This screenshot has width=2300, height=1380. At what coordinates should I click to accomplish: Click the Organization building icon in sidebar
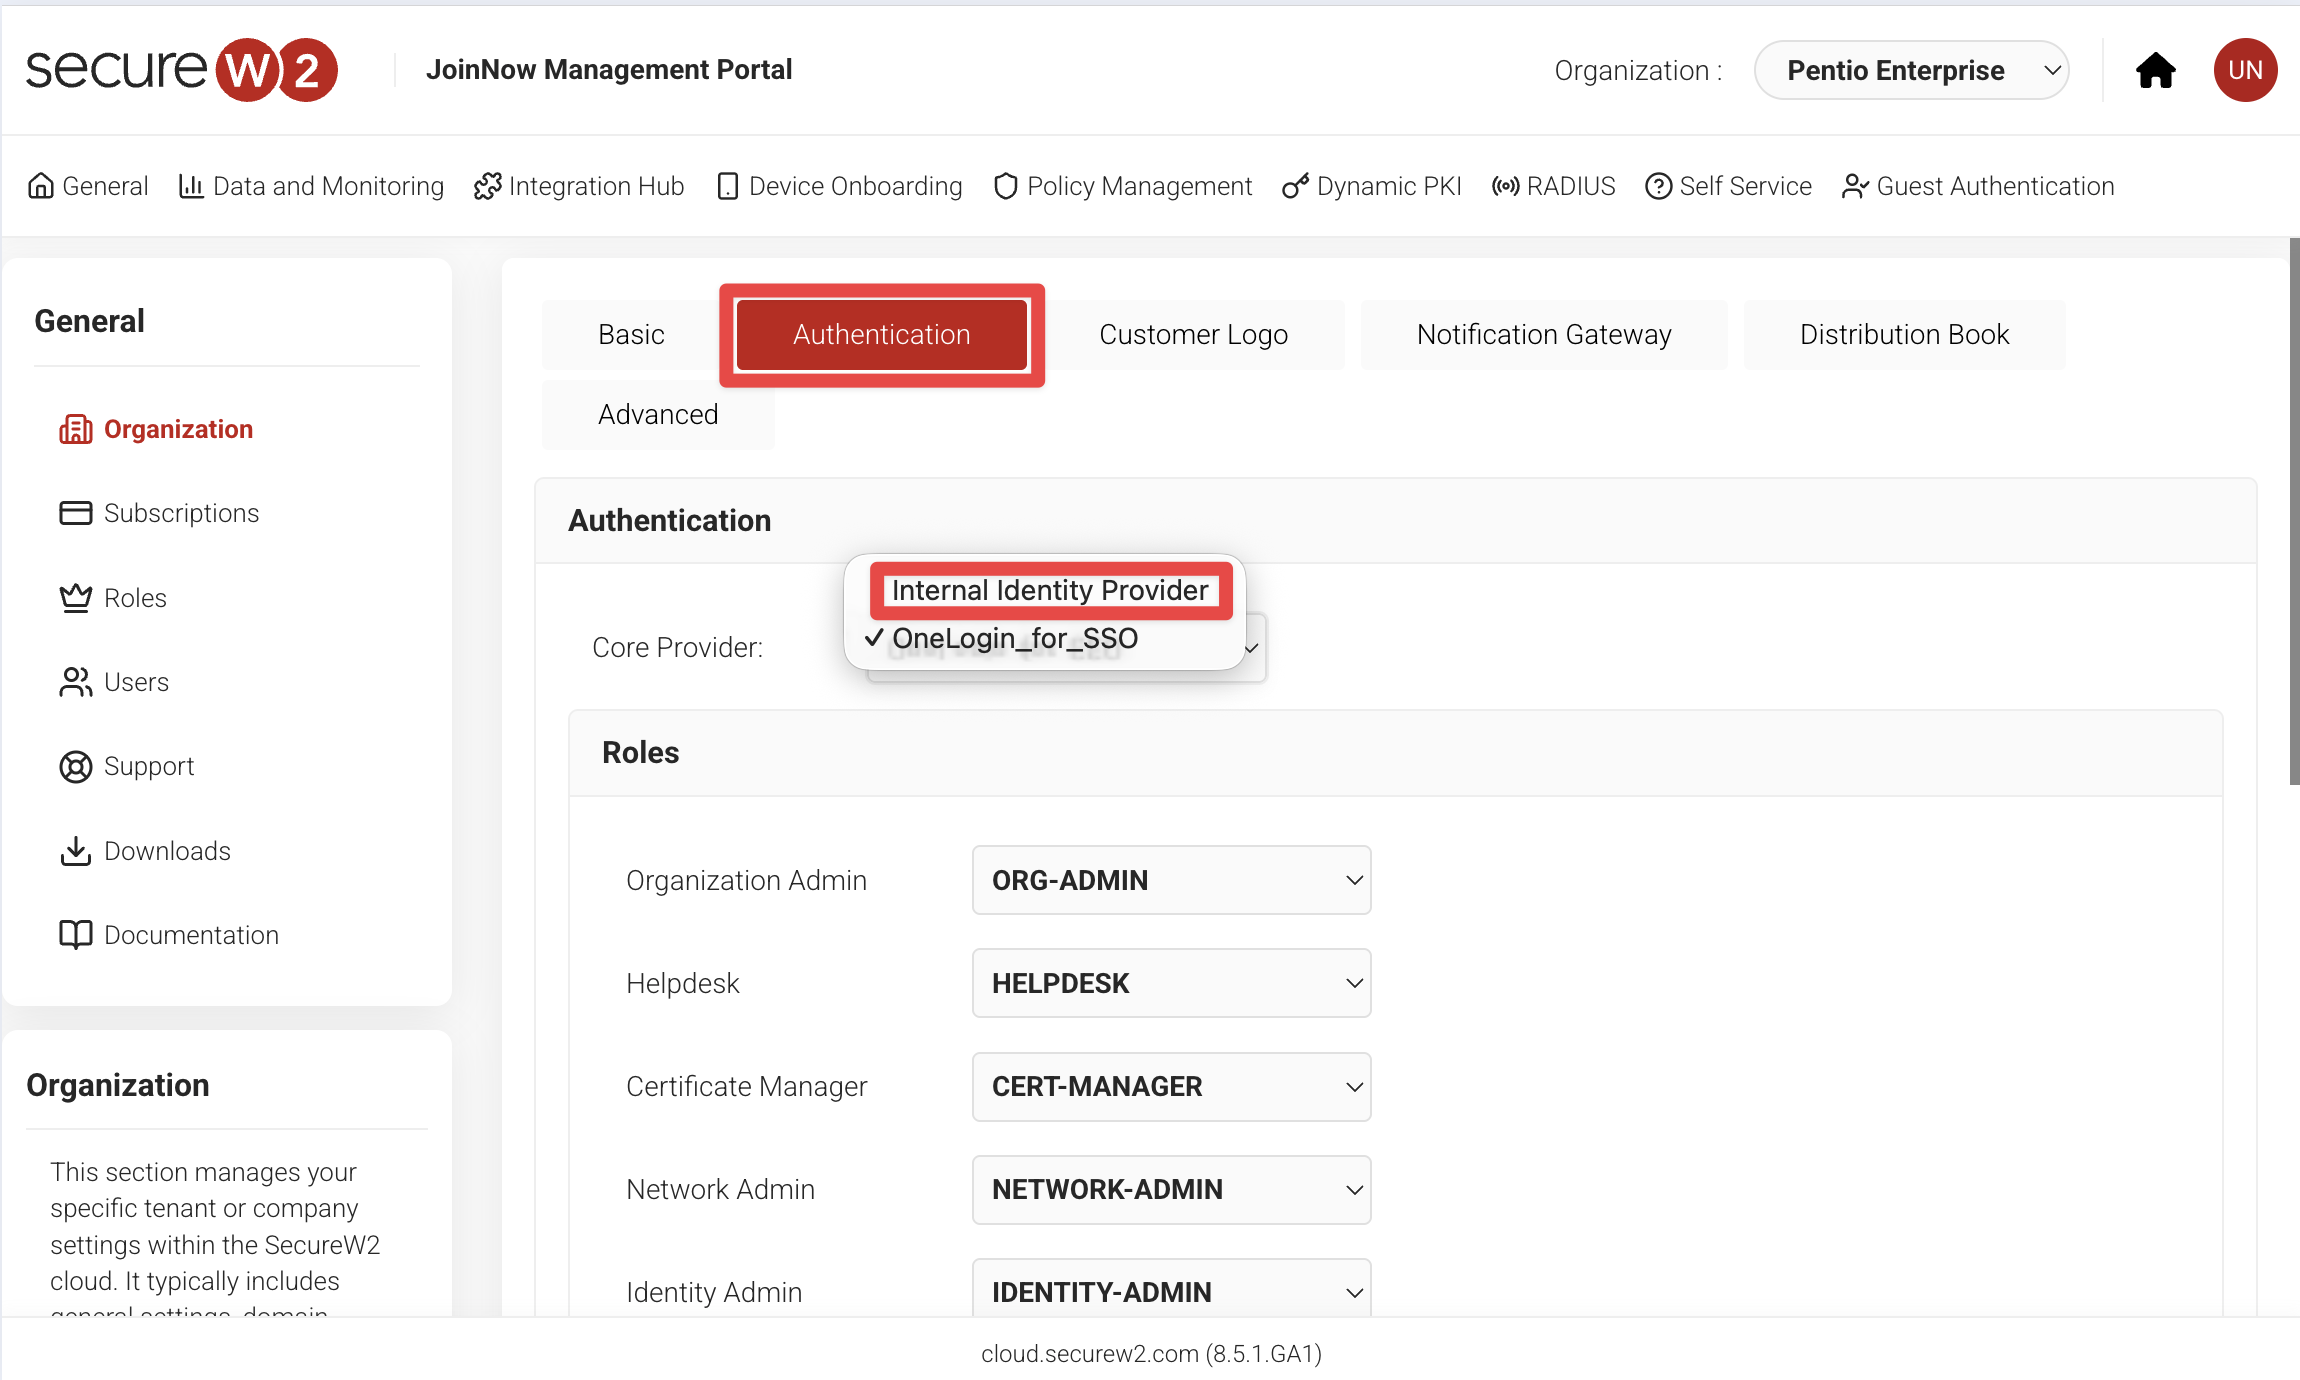coord(76,429)
